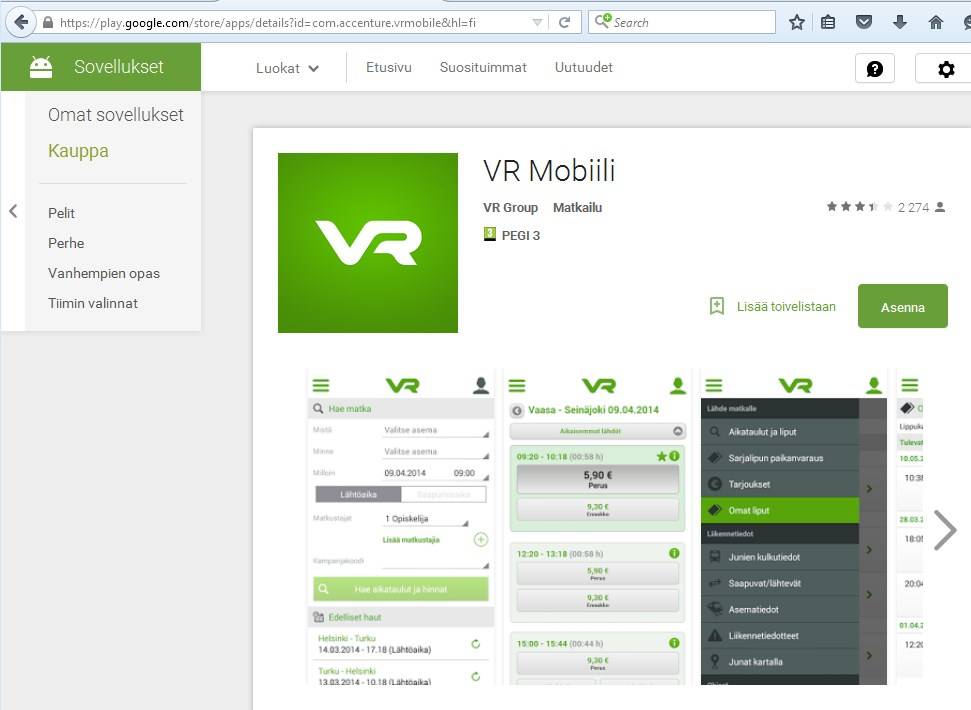This screenshot has height=710, width=971.
Task: Open the first app screenshot thumbnail
Action: [x=401, y=527]
